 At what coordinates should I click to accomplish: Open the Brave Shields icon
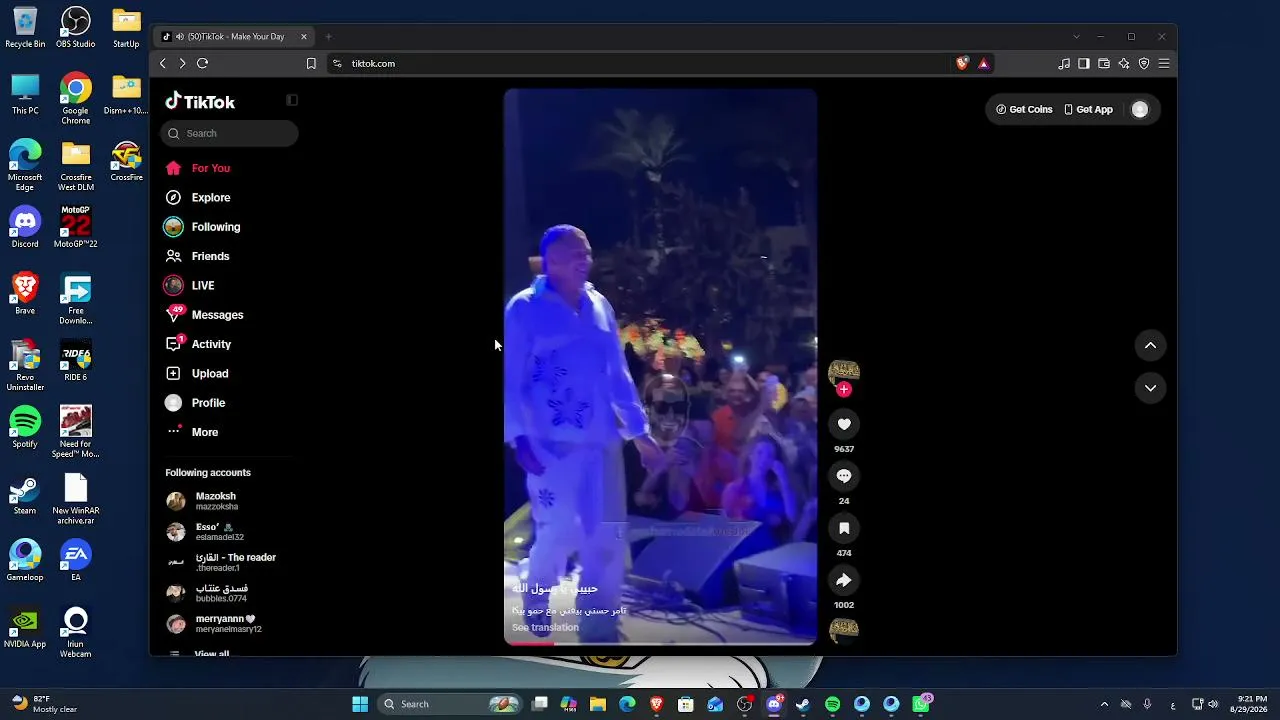click(x=962, y=63)
